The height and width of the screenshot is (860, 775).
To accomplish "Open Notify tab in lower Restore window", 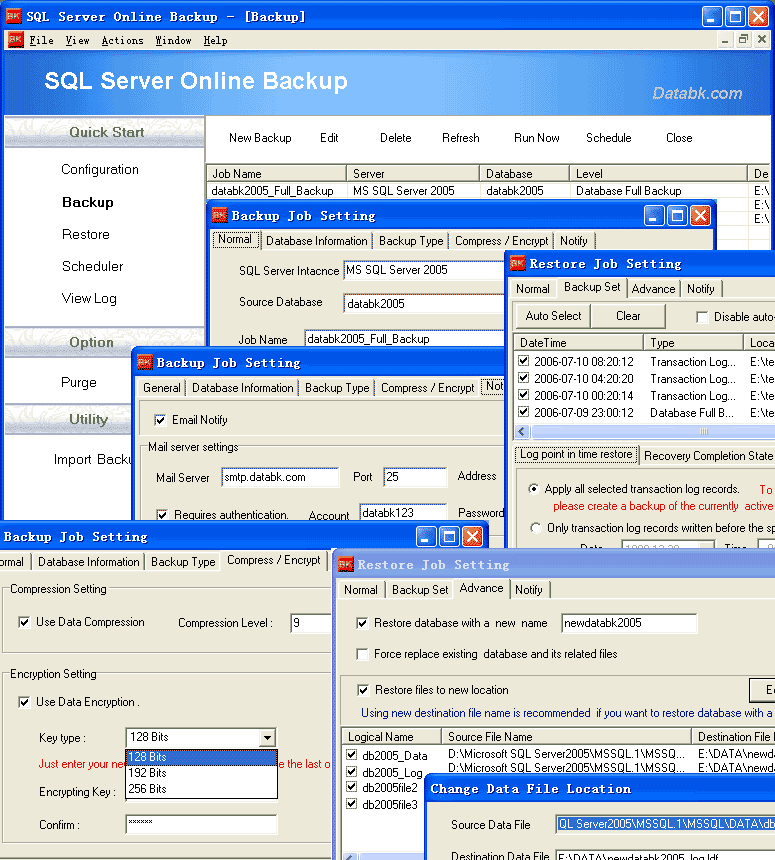I will 529,590.
